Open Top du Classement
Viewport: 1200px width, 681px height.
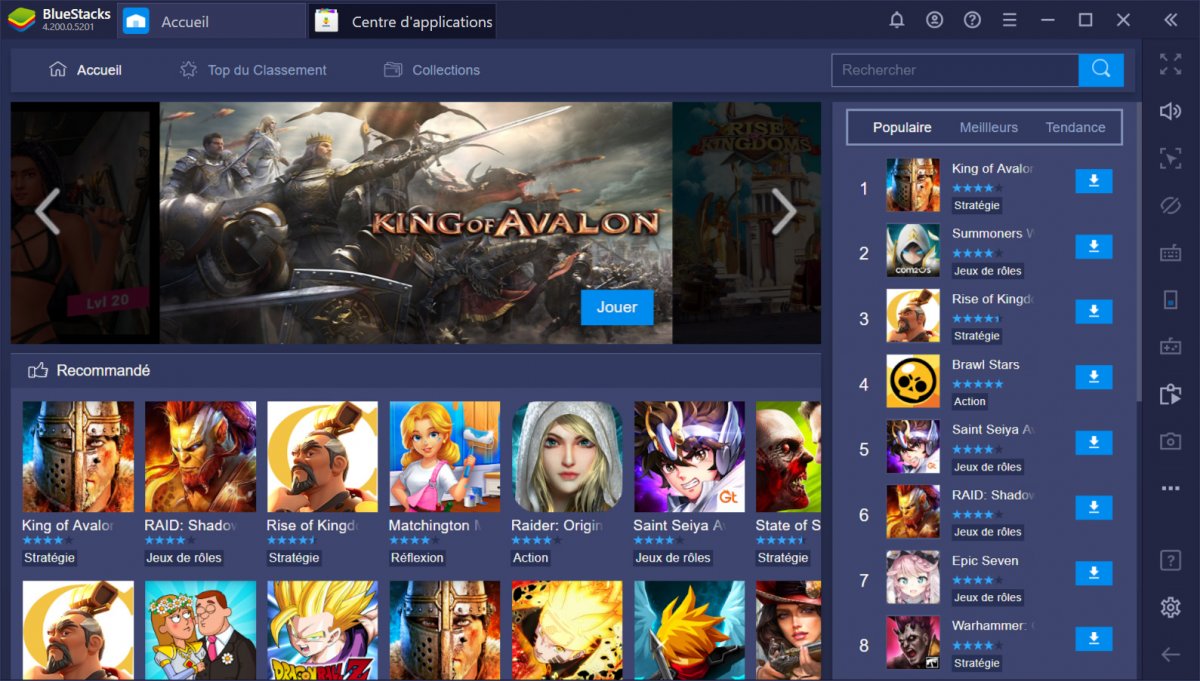click(x=253, y=70)
